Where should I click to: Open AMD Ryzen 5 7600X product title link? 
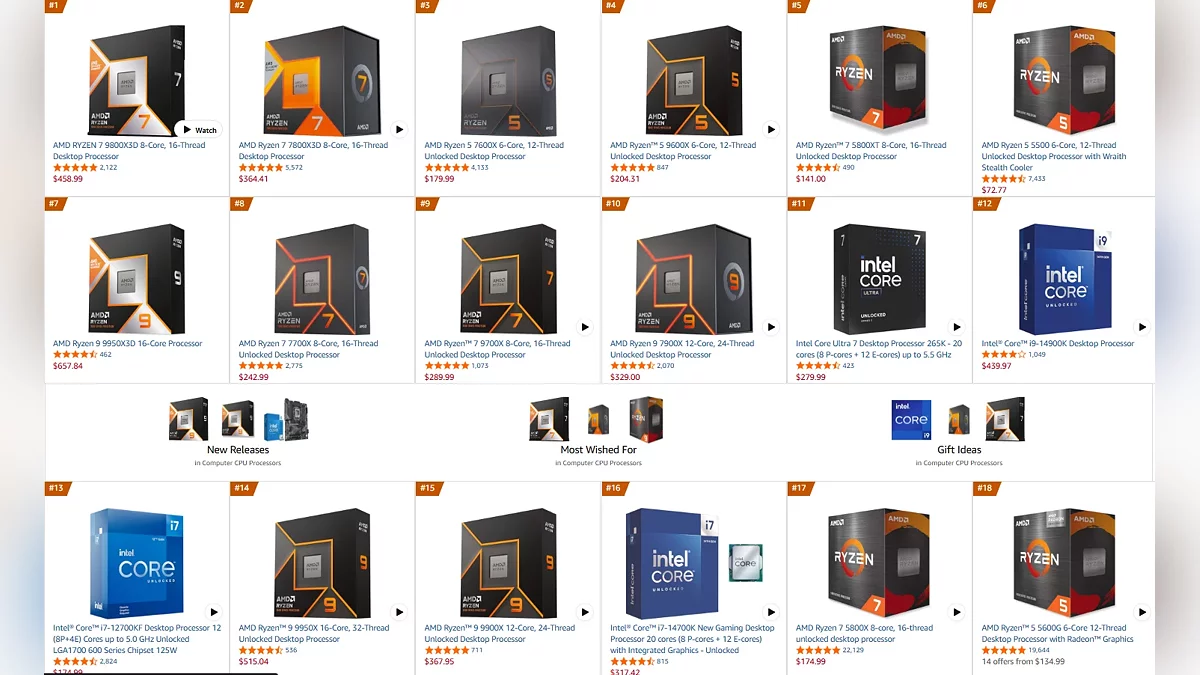pyautogui.click(x=494, y=151)
